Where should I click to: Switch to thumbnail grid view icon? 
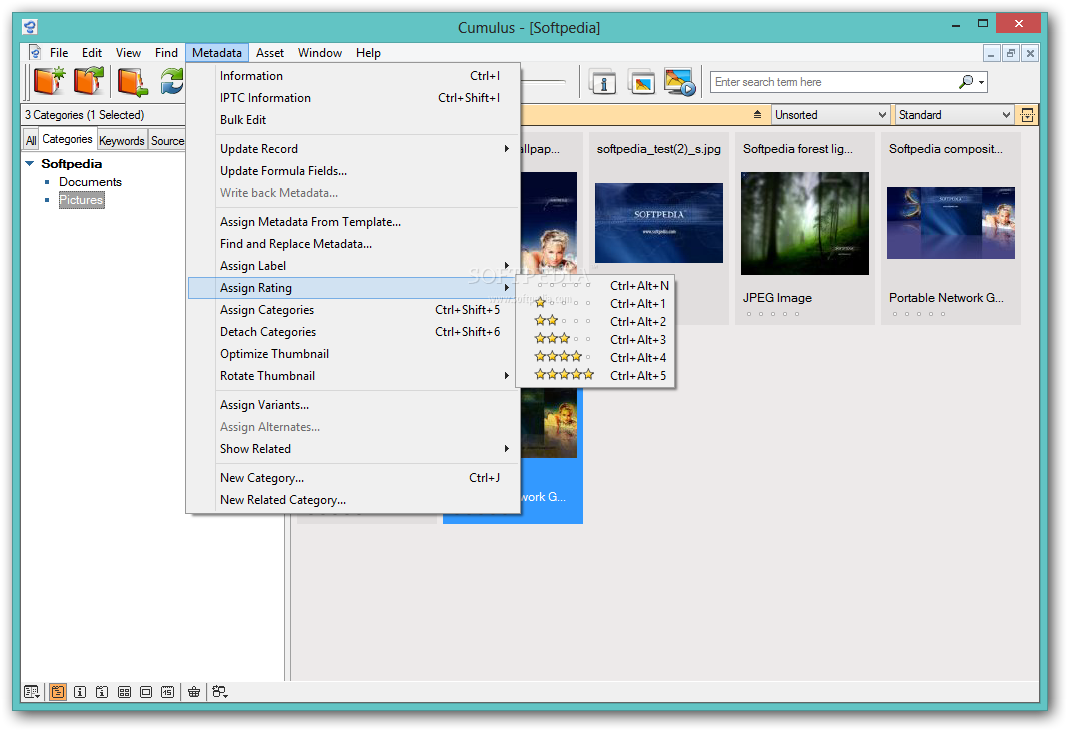(x=124, y=692)
